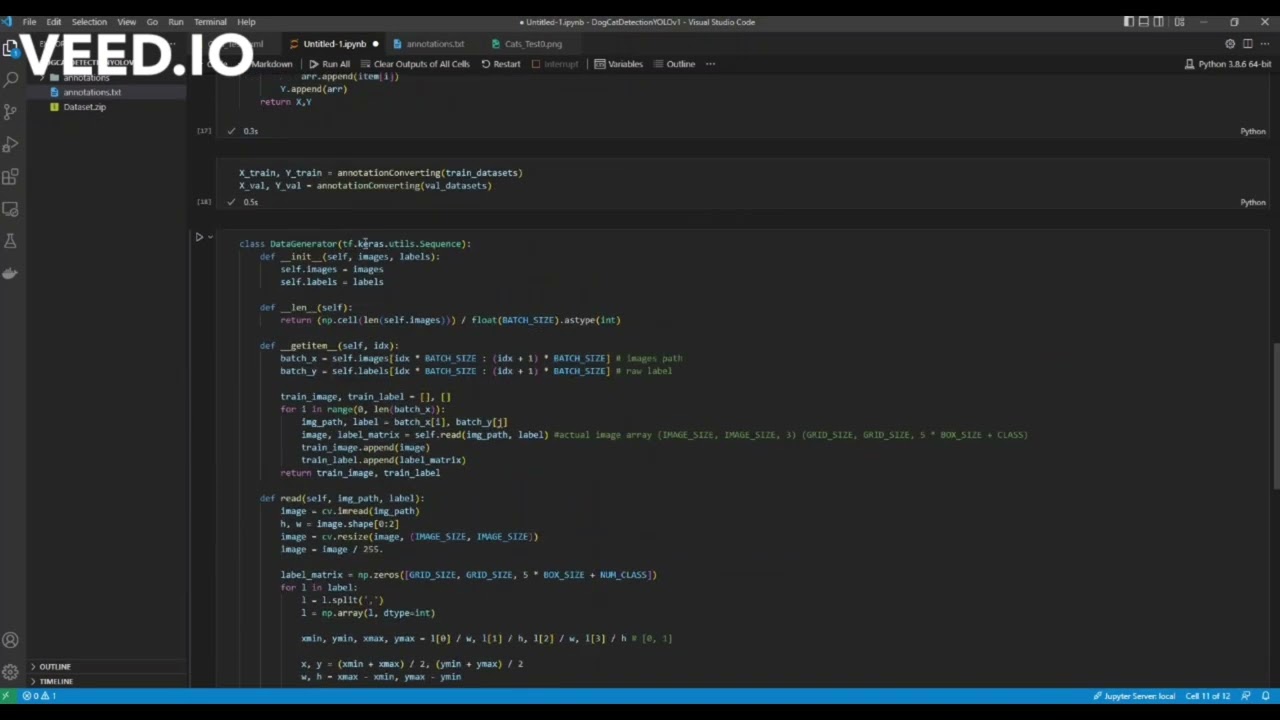Image resolution: width=1280 pixels, height=720 pixels.
Task: Open the Terminal menu
Action: (210, 22)
